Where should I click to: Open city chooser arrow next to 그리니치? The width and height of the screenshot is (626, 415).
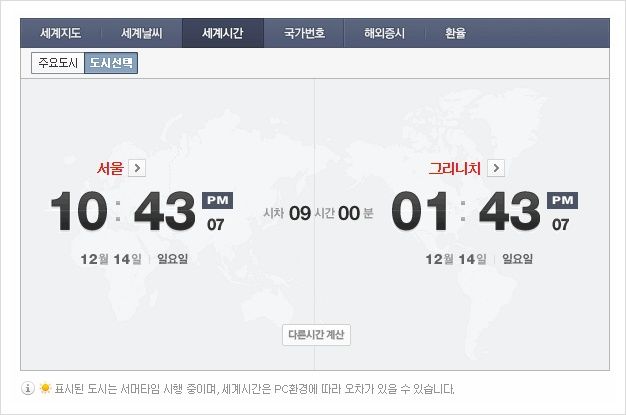[496, 168]
